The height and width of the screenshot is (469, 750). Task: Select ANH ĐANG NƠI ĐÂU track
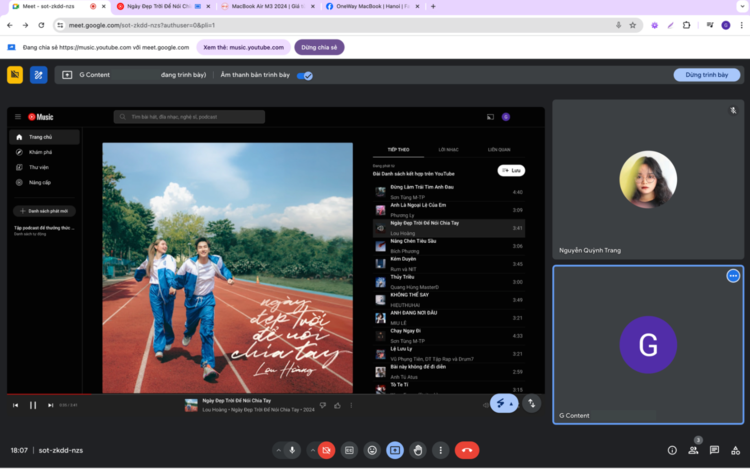(x=449, y=318)
